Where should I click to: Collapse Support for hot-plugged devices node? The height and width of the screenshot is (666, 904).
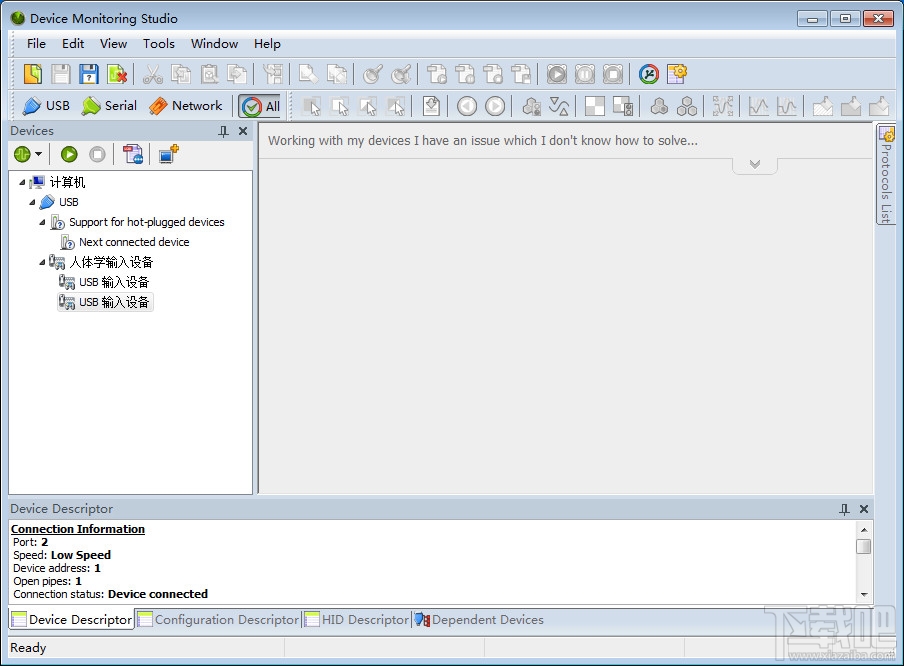pyautogui.click(x=42, y=222)
